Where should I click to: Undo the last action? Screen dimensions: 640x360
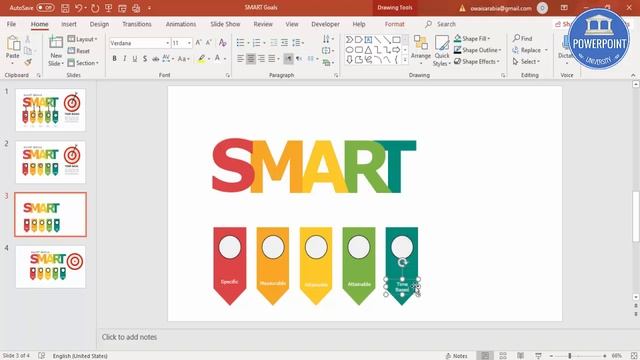click(78, 8)
